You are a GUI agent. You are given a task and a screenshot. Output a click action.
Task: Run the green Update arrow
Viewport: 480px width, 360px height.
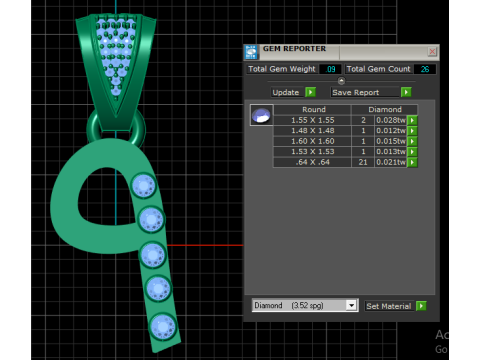pos(310,92)
